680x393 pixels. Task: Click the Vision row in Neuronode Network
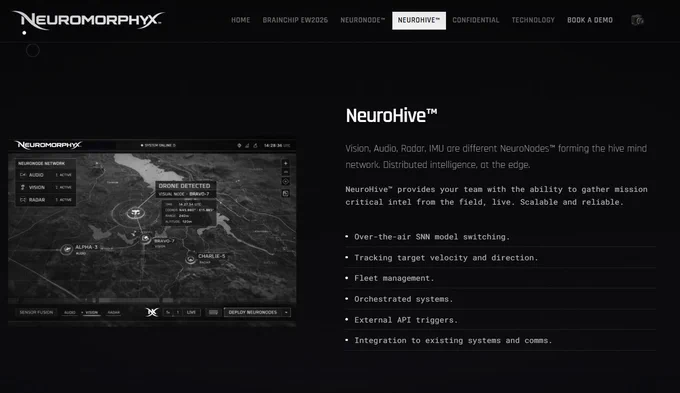coord(46,187)
